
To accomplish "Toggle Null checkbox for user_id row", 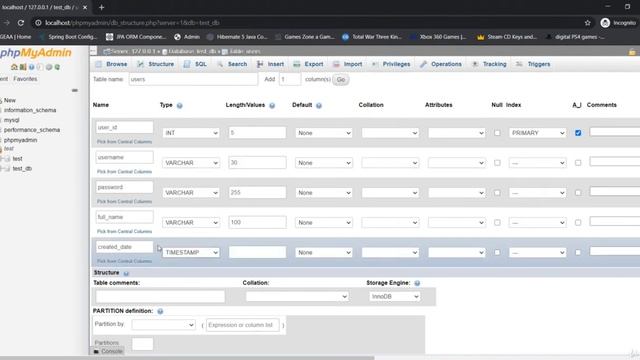I will click(497, 133).
